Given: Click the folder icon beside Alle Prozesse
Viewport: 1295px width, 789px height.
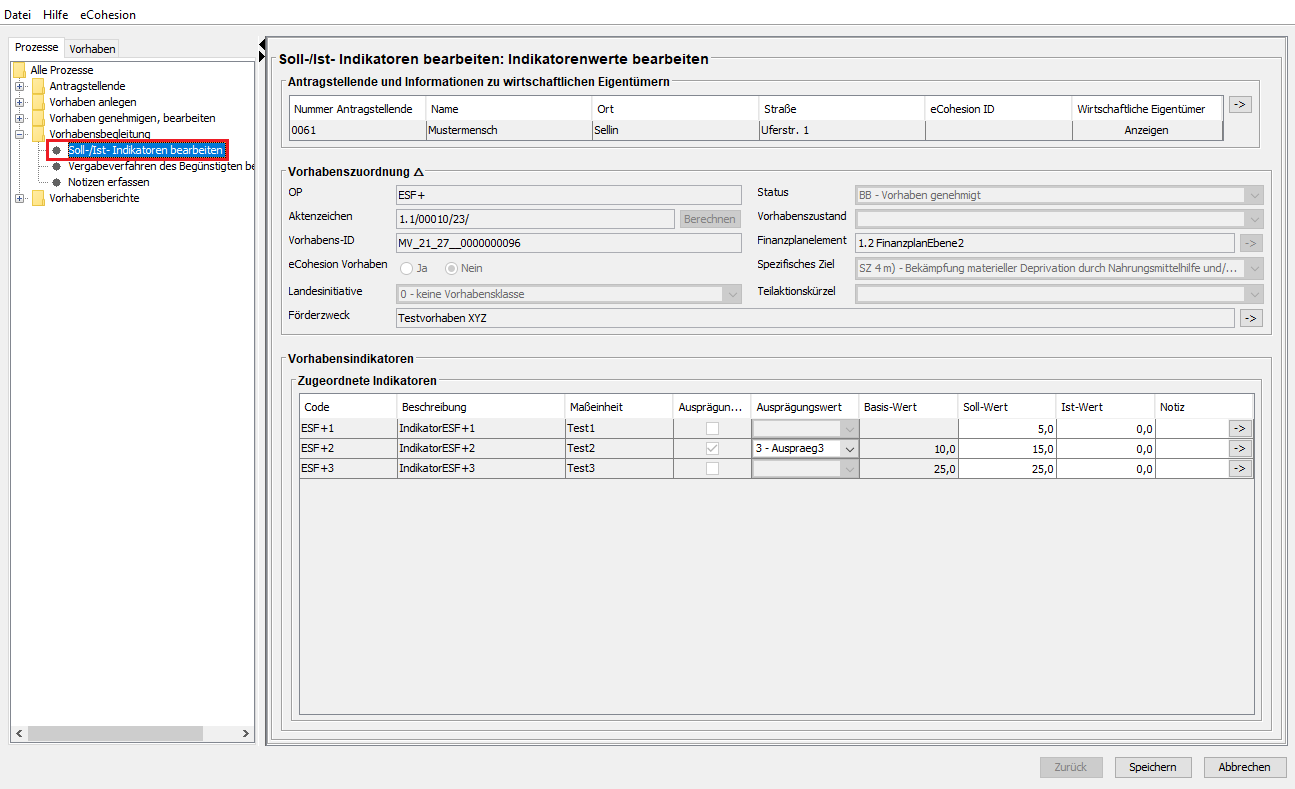Looking at the screenshot, I should point(19,70).
